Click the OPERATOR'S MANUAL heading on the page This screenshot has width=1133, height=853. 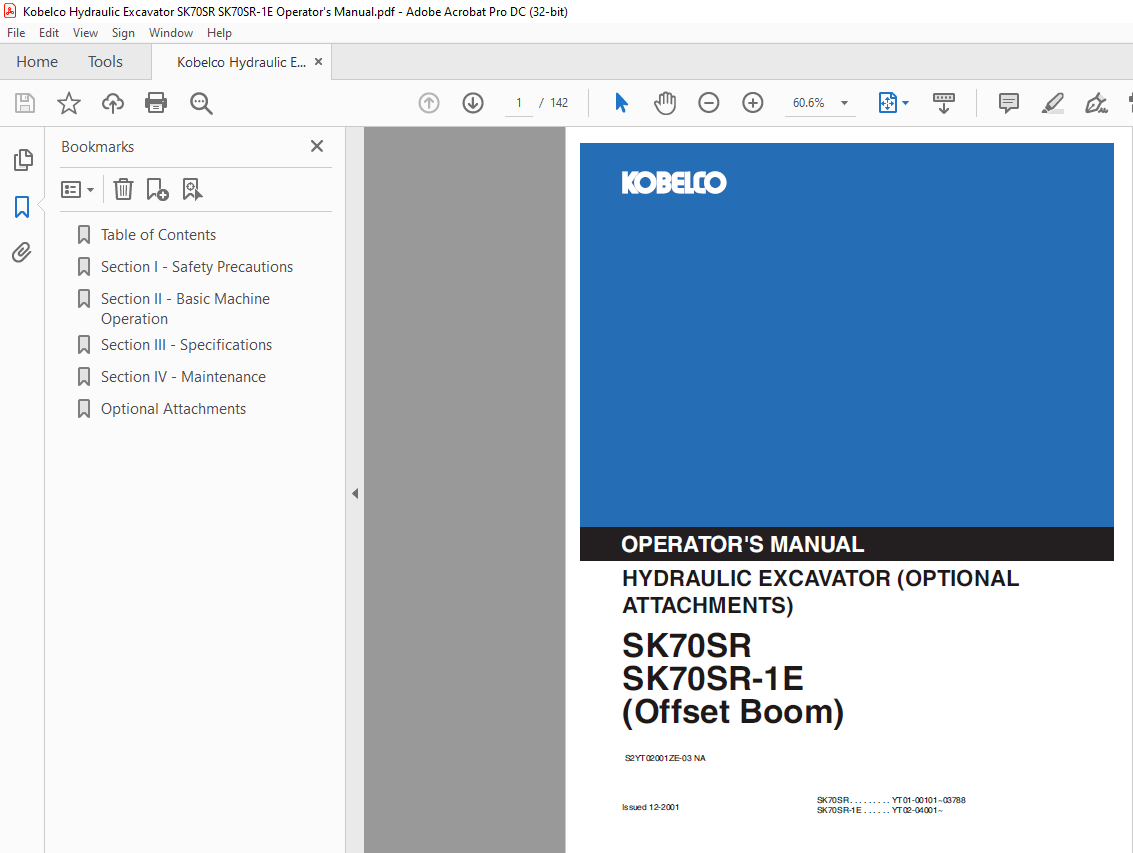[x=743, y=544]
